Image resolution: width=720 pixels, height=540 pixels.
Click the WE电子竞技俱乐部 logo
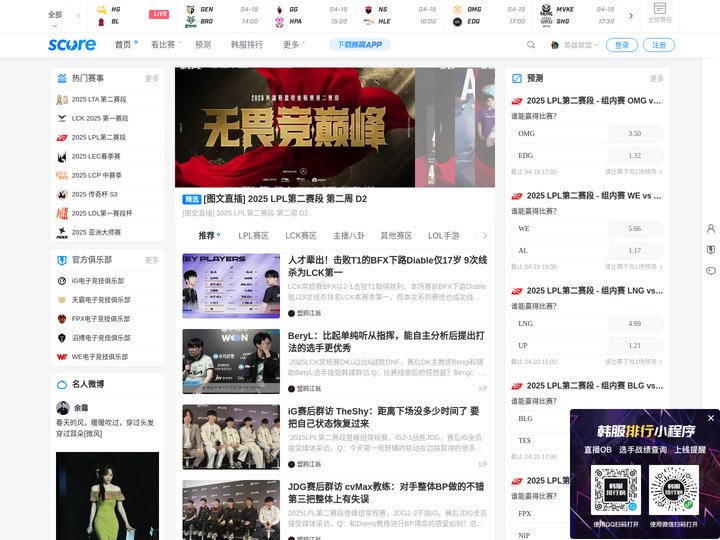click(x=62, y=357)
